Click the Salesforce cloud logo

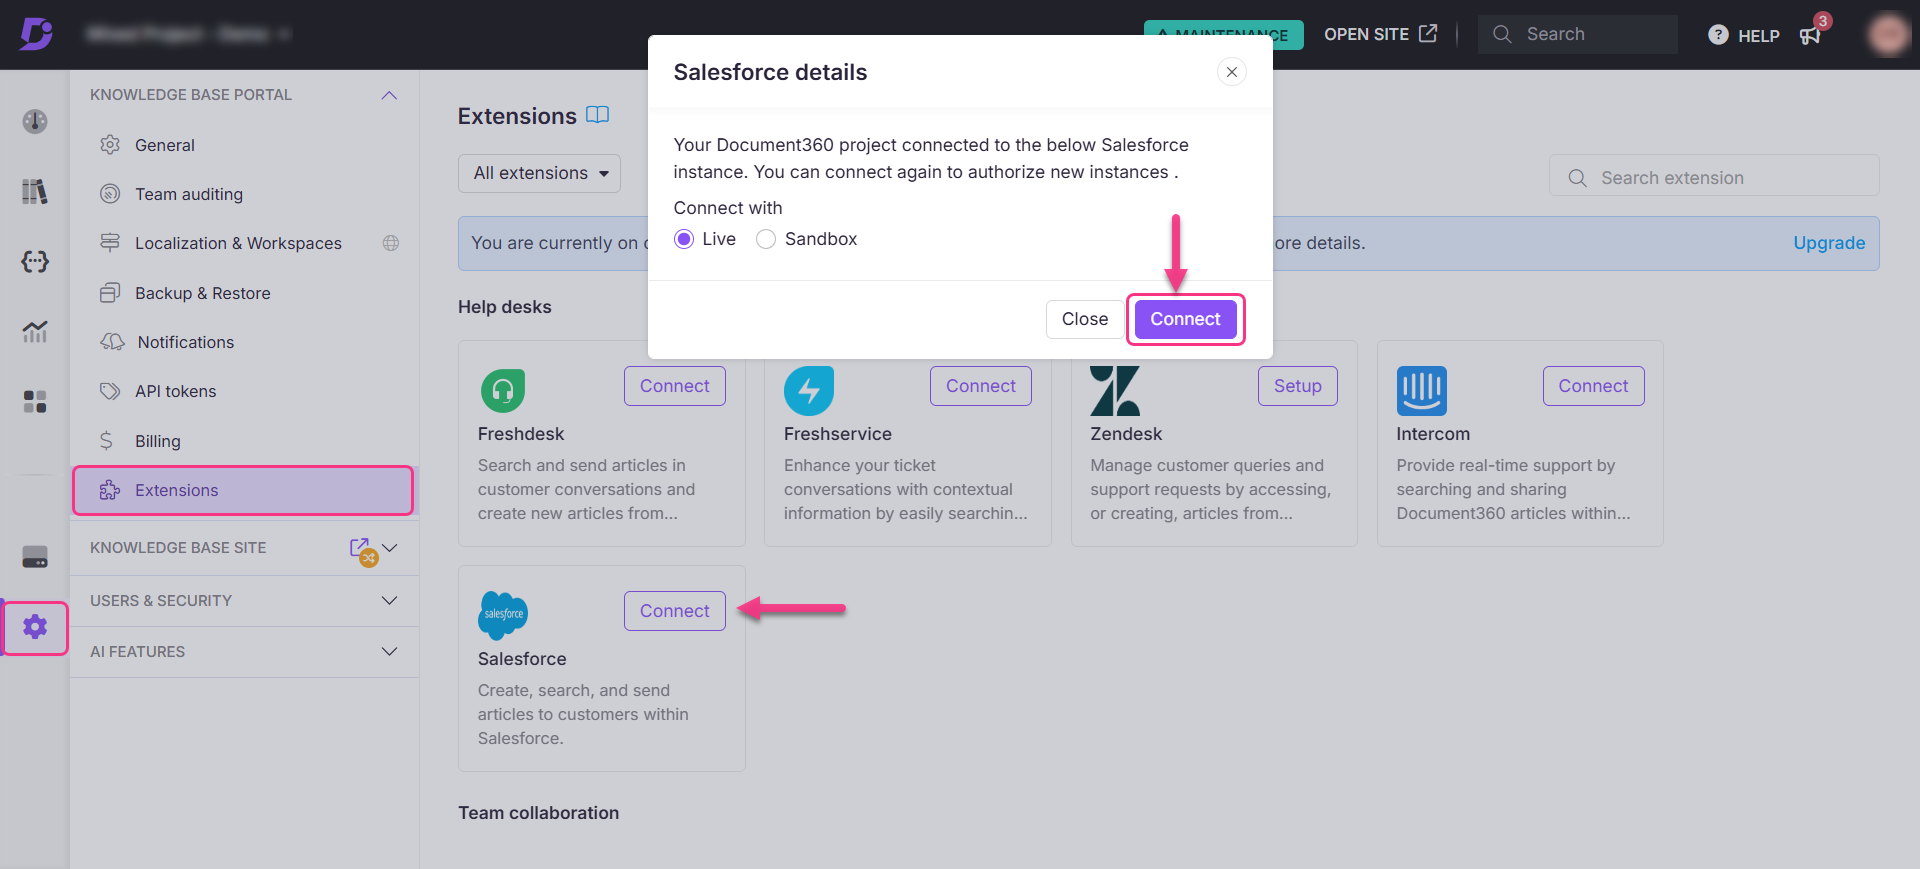[503, 615]
